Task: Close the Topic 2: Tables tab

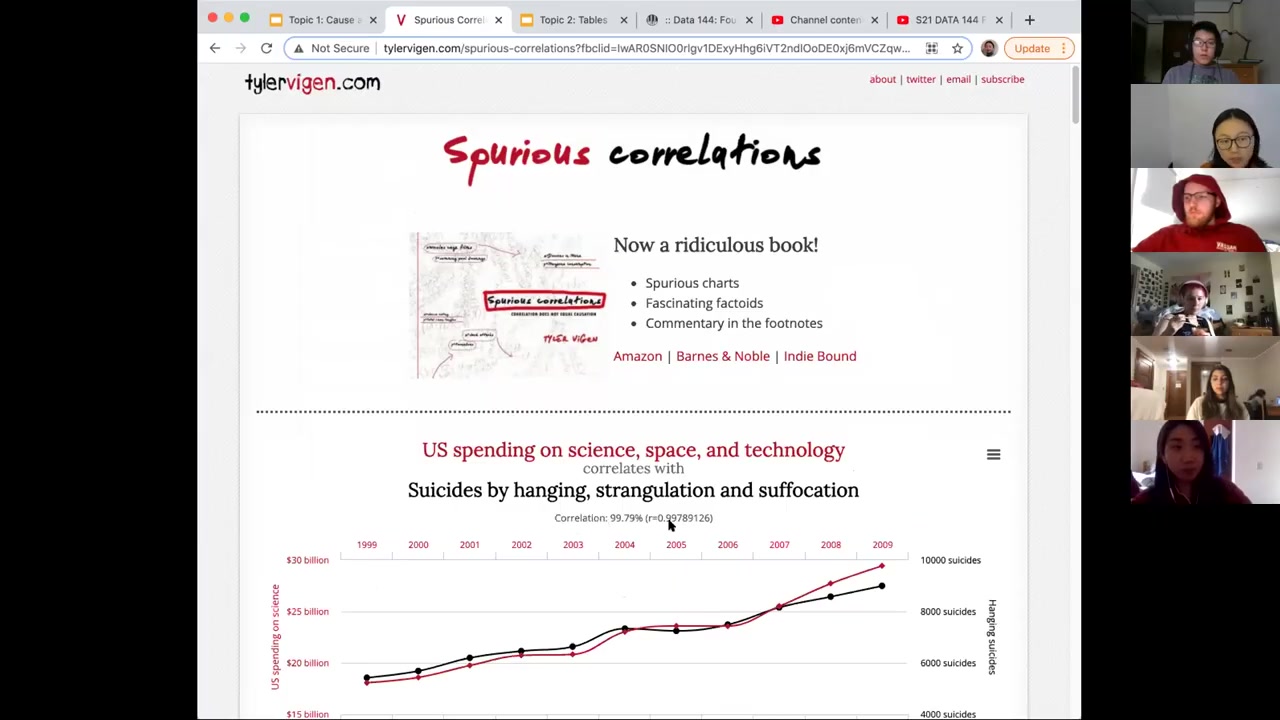Action: (x=623, y=20)
